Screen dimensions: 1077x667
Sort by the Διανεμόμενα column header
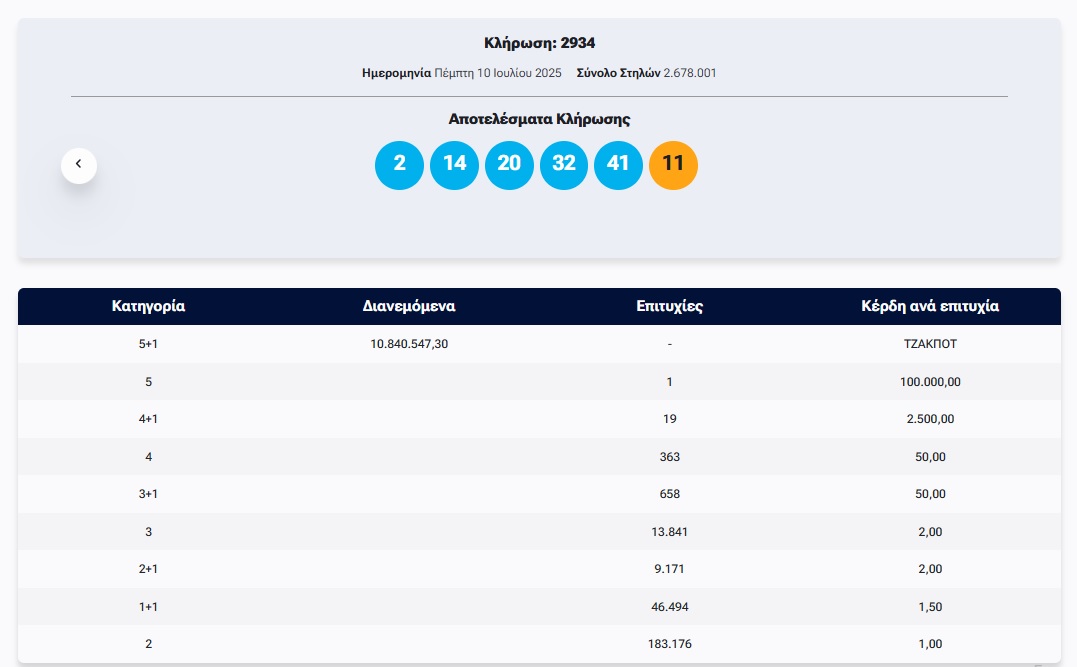(408, 306)
